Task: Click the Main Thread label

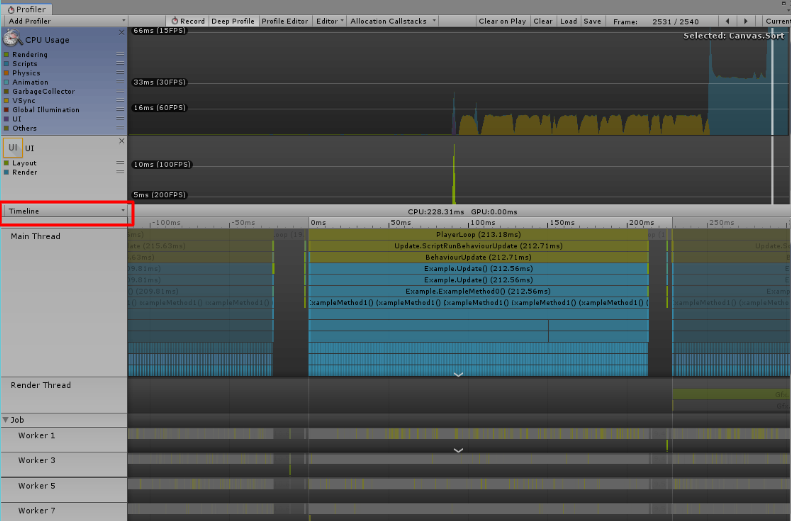Action: pos(35,236)
